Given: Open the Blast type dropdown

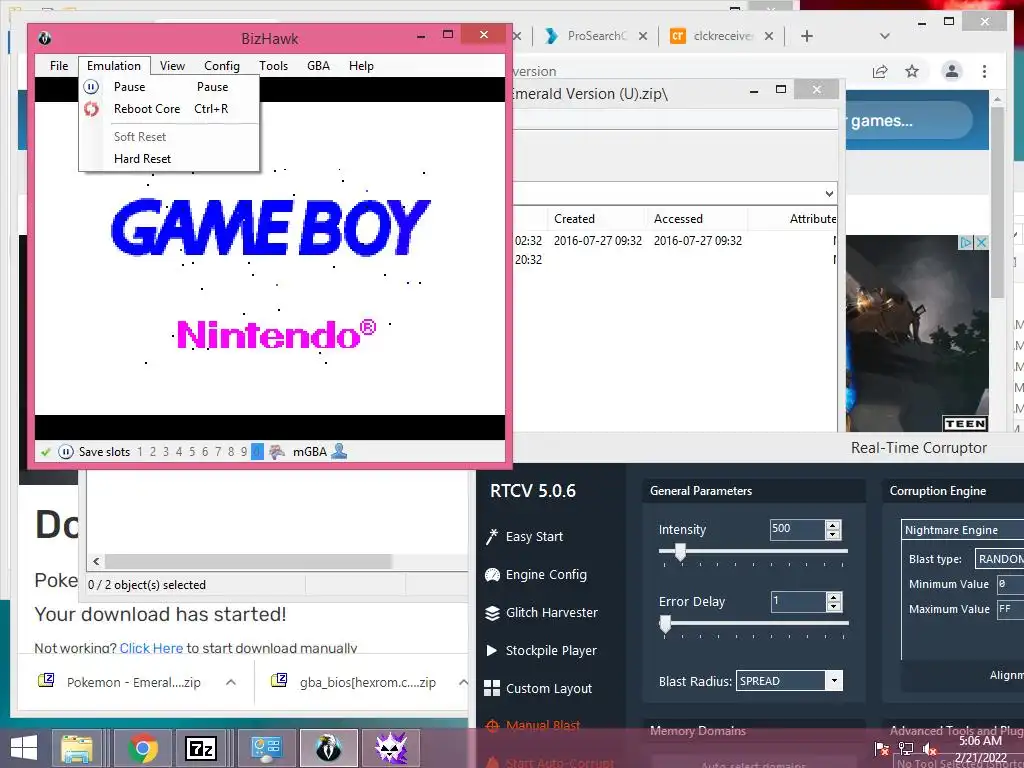Looking at the screenshot, I should point(999,559).
